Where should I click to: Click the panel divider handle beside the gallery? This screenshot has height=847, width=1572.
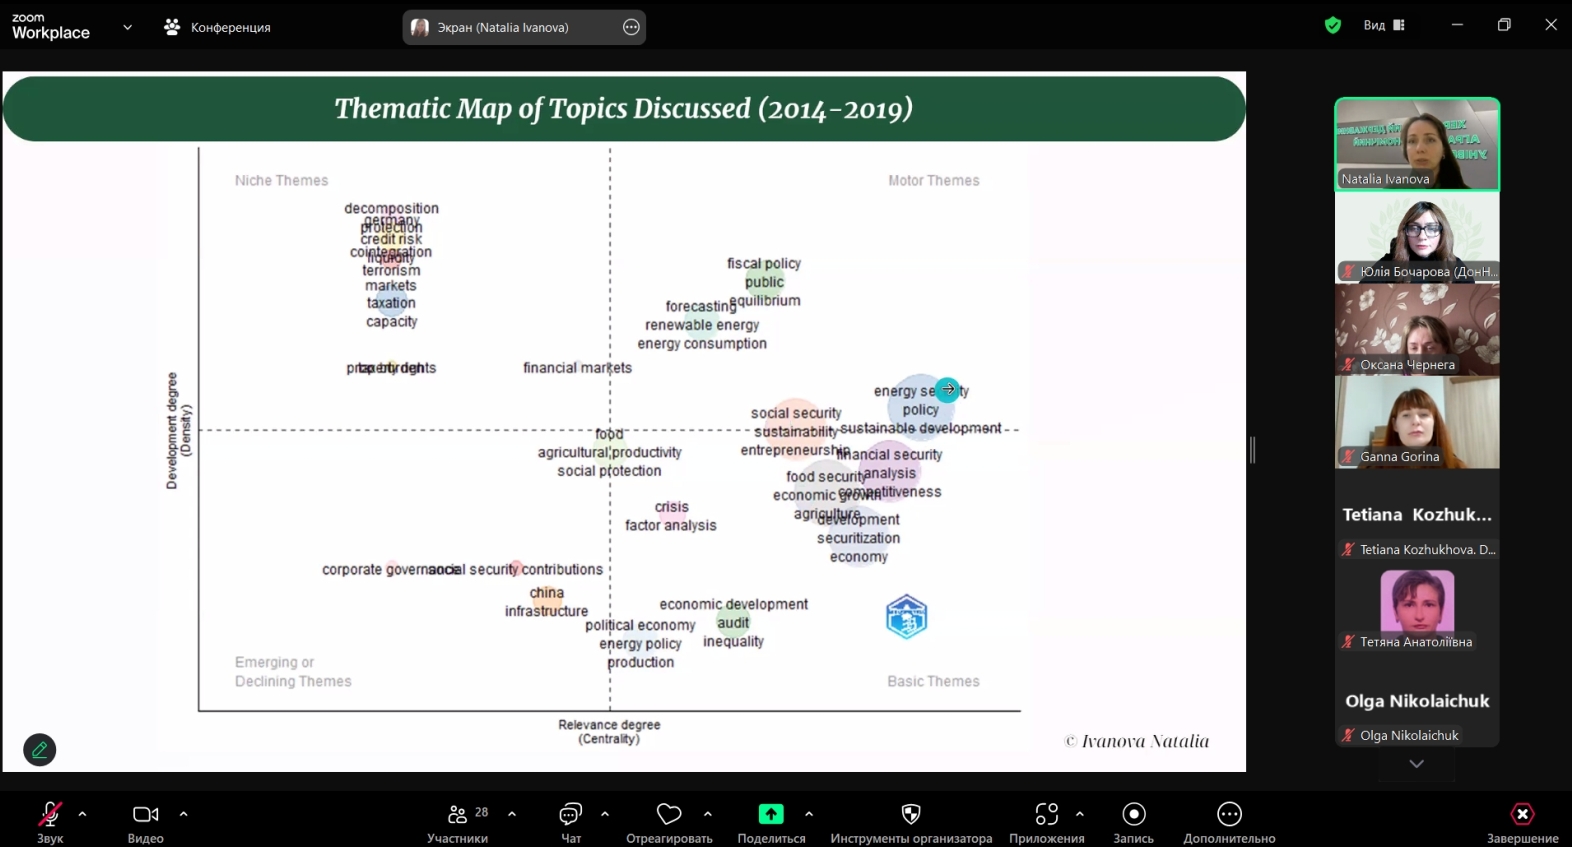click(x=1252, y=450)
